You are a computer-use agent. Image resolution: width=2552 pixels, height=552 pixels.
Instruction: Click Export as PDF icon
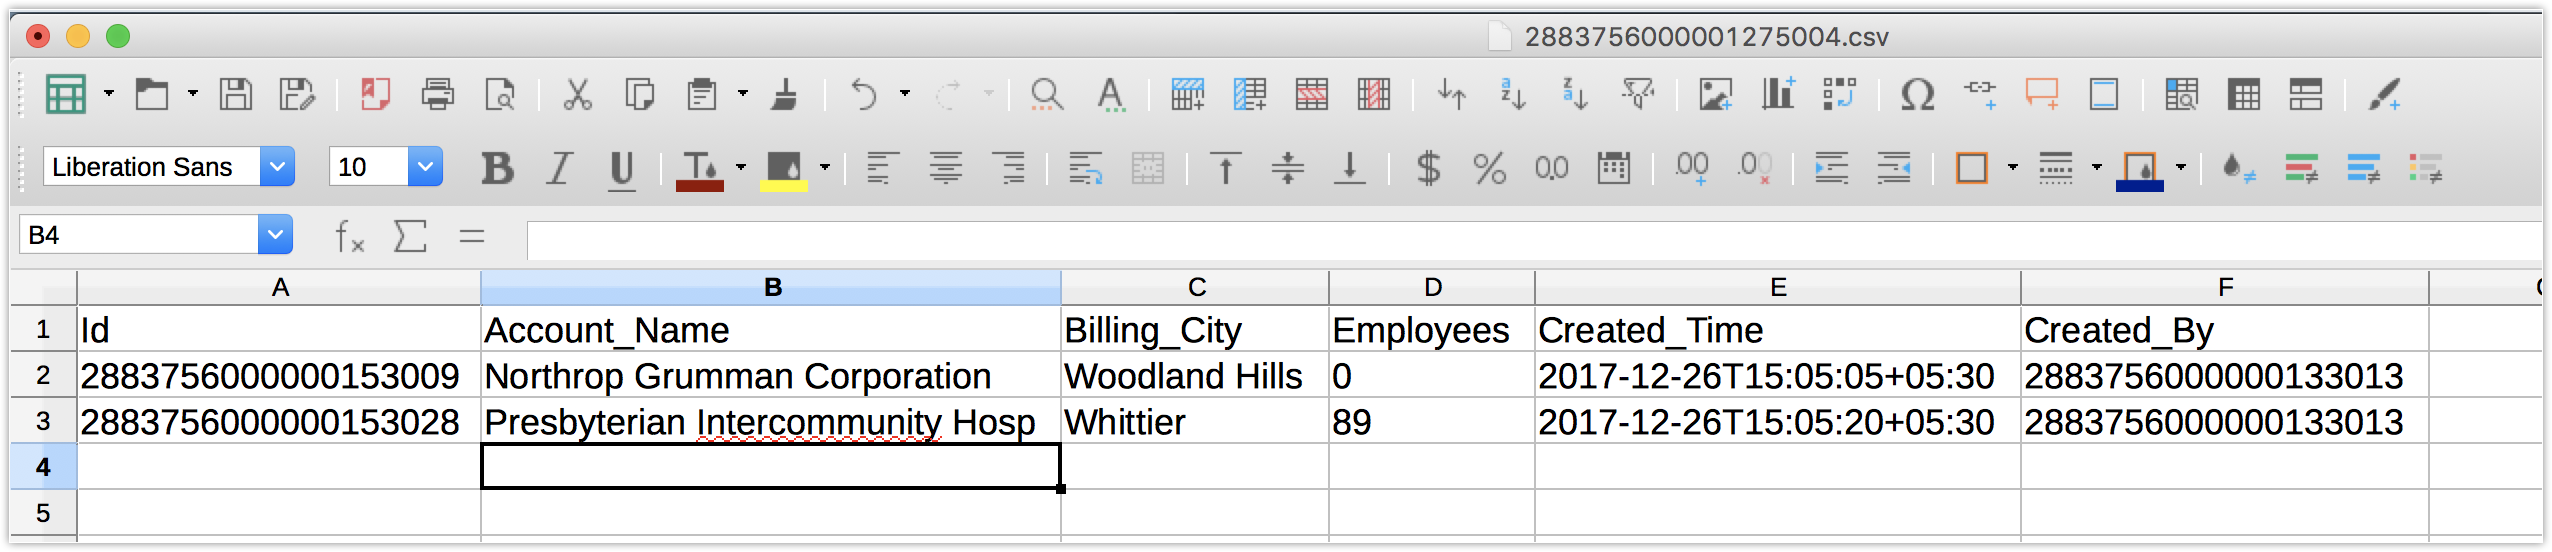375,95
